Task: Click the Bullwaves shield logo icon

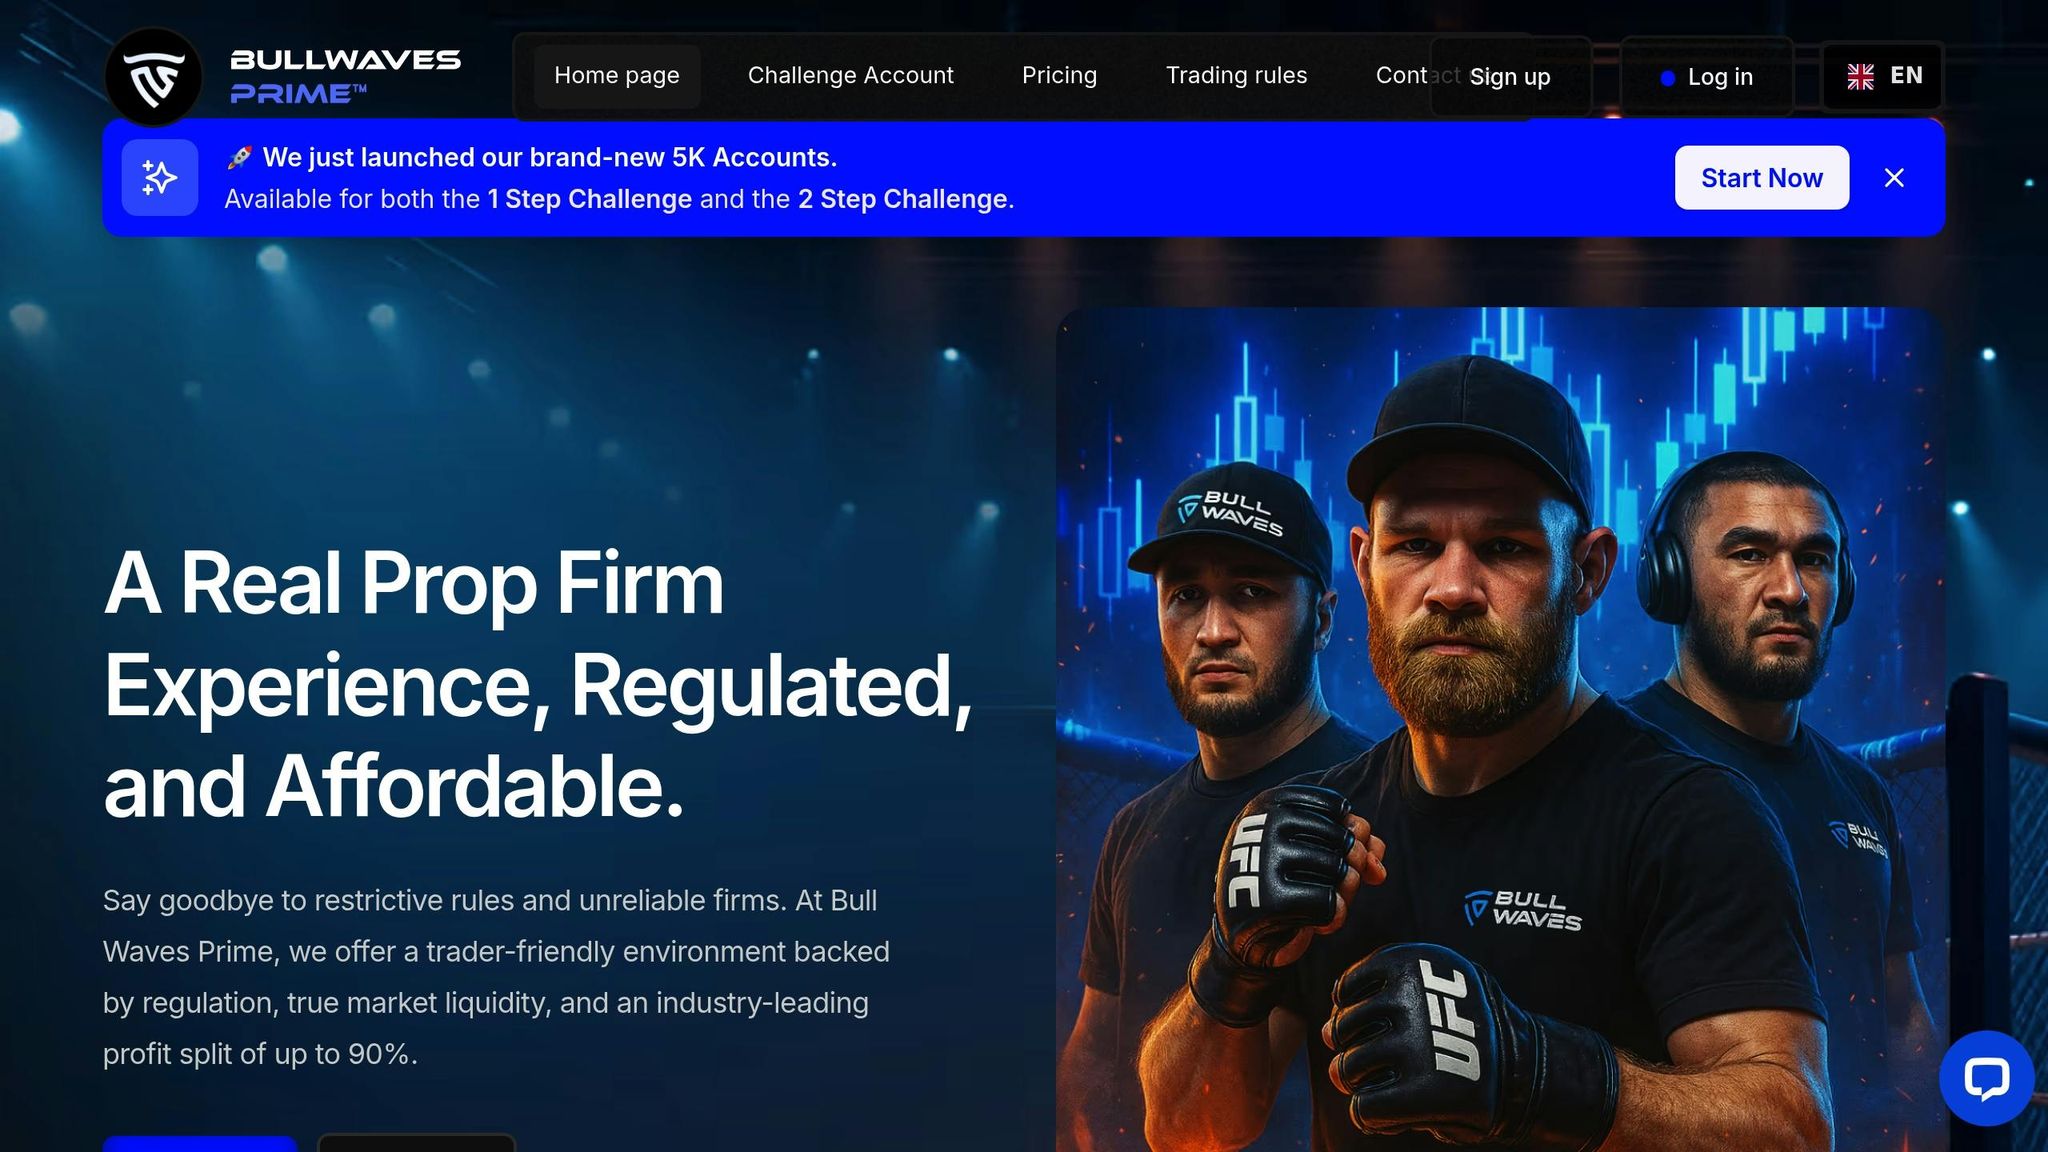Action: [154, 77]
